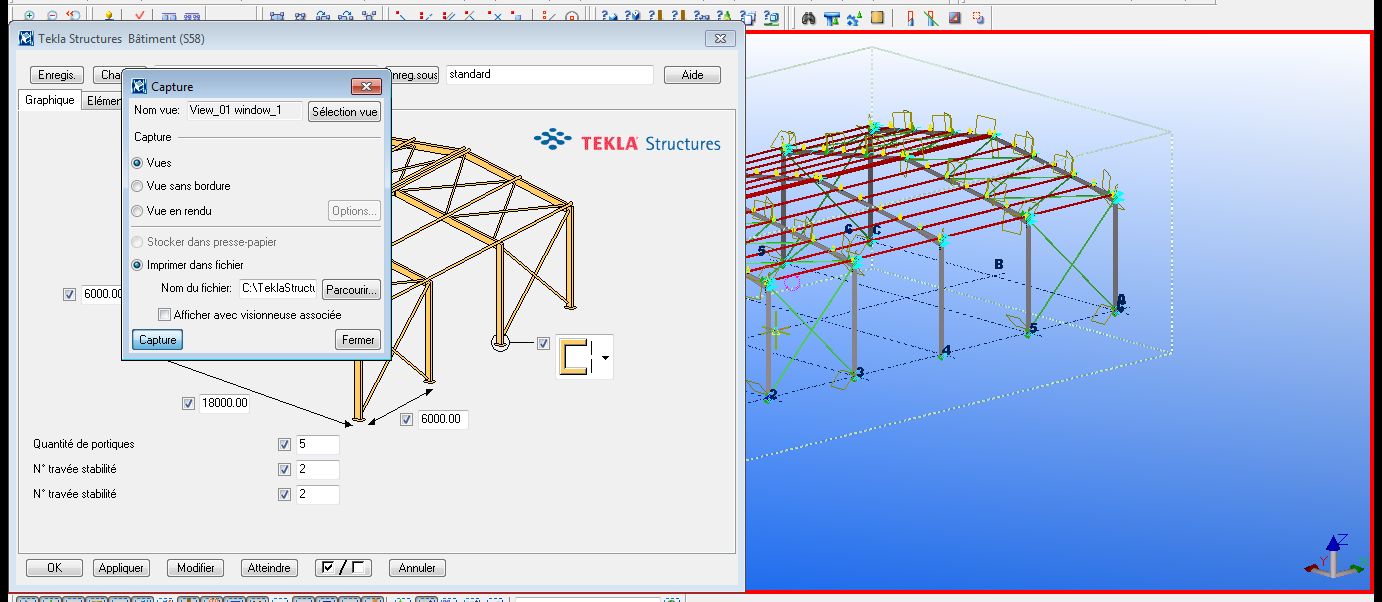
Task: Click the Appliquer button
Action: click(x=121, y=568)
